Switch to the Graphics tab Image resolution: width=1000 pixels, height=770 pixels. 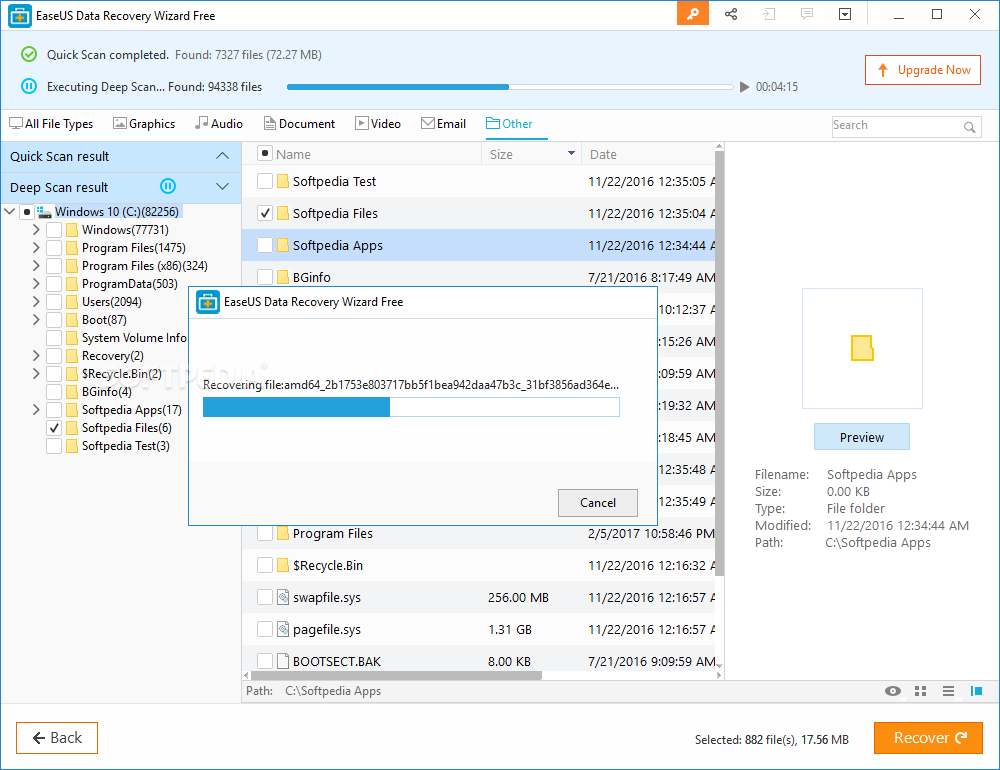pyautogui.click(x=144, y=124)
